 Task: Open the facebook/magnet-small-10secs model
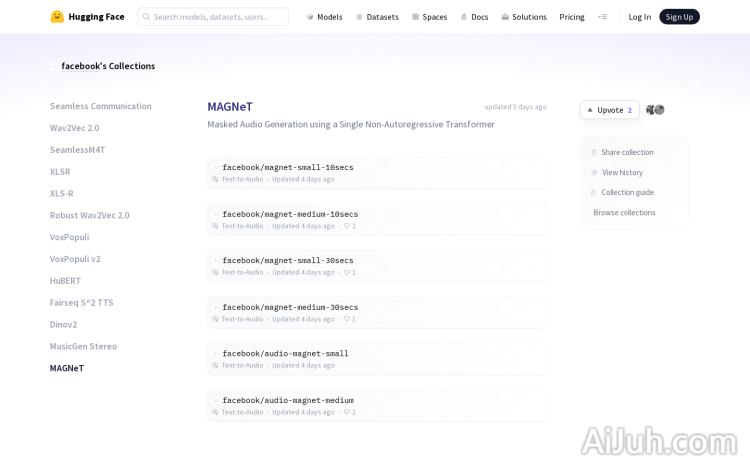[287, 167]
